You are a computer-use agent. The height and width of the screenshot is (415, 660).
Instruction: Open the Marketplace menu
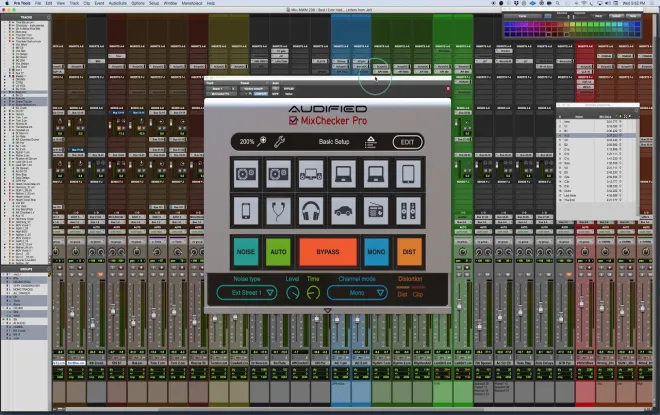192,3
